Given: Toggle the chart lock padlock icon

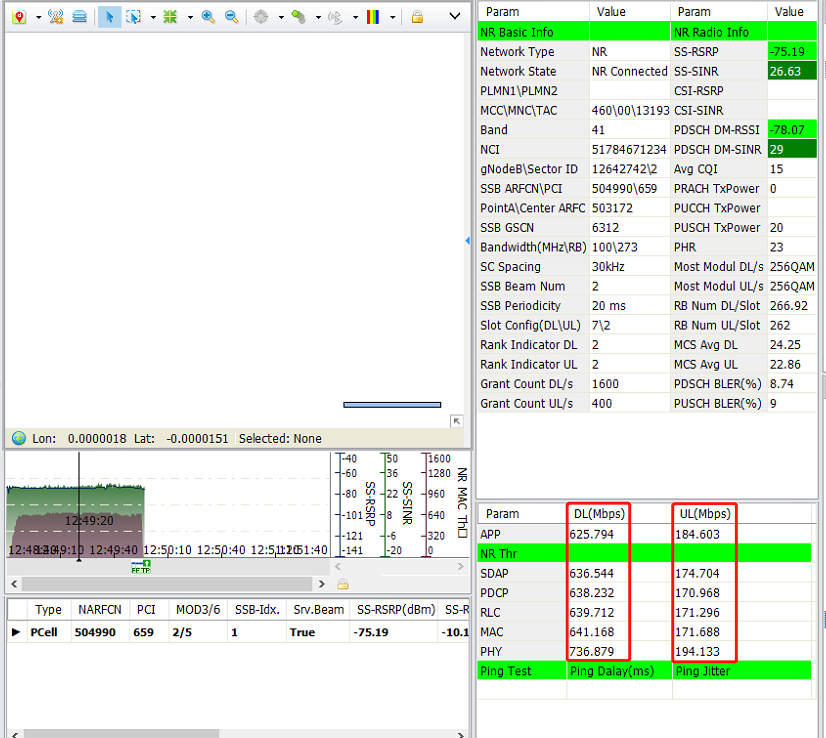Looking at the screenshot, I should [x=343, y=584].
